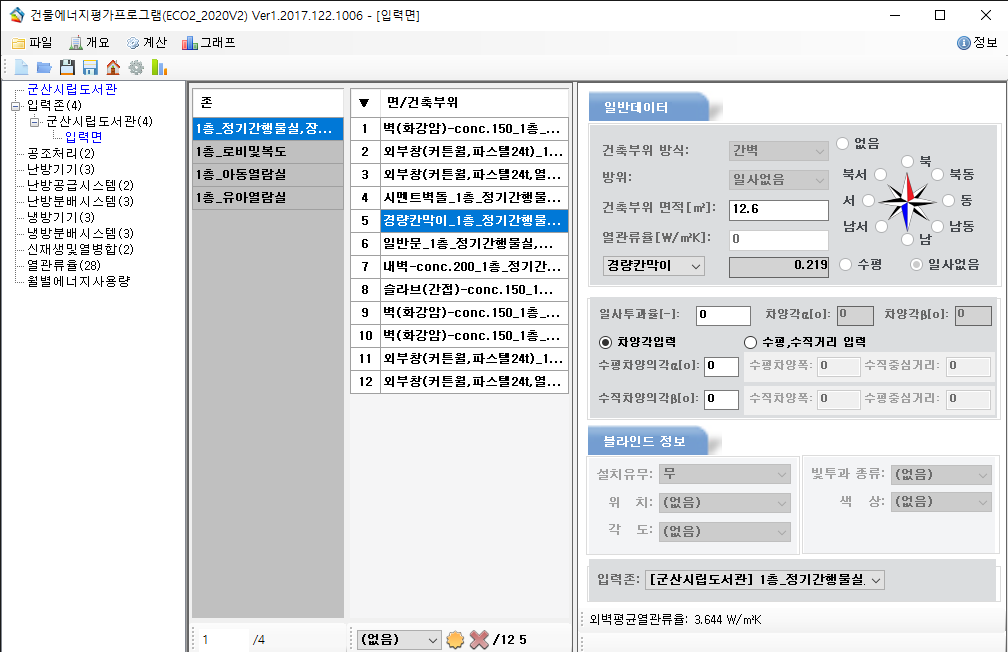
Task: Click the gear icon in toolbar
Action: [x=136, y=68]
